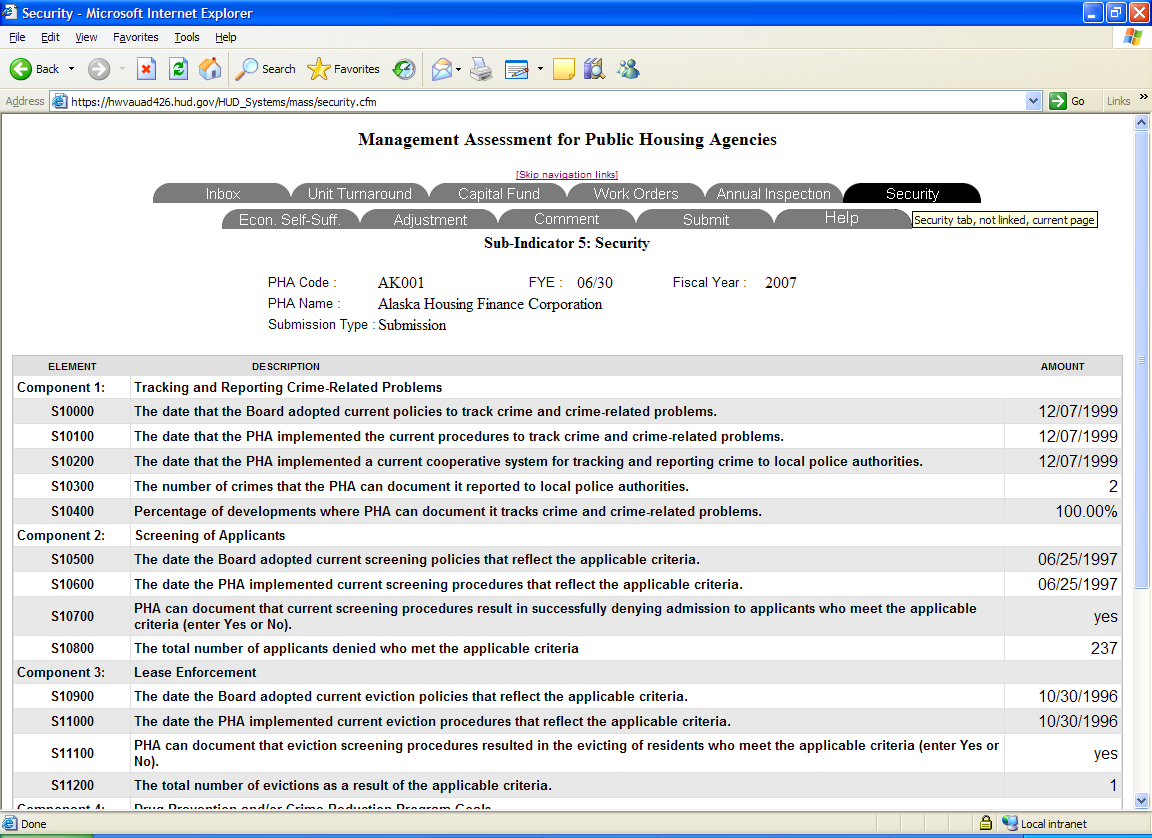1152x838 pixels.
Task: Click the Stop loading icon
Action: 146,69
